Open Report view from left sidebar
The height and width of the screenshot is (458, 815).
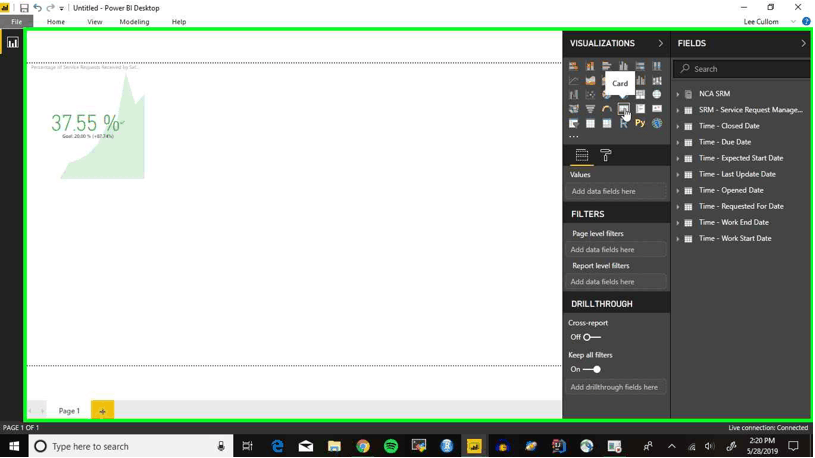[x=12, y=43]
